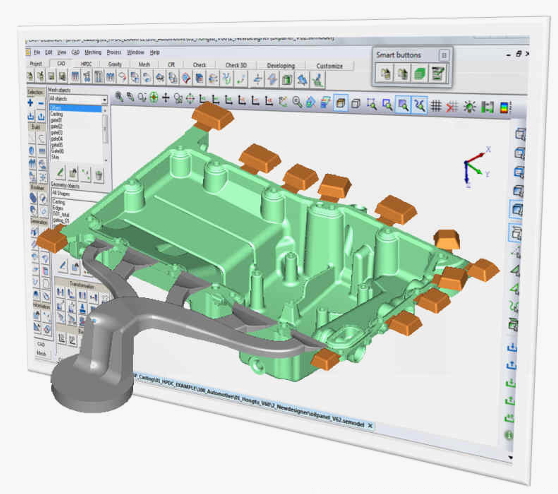Click the pan cross-arrows view icon
558x494 pixels.
tap(166, 97)
